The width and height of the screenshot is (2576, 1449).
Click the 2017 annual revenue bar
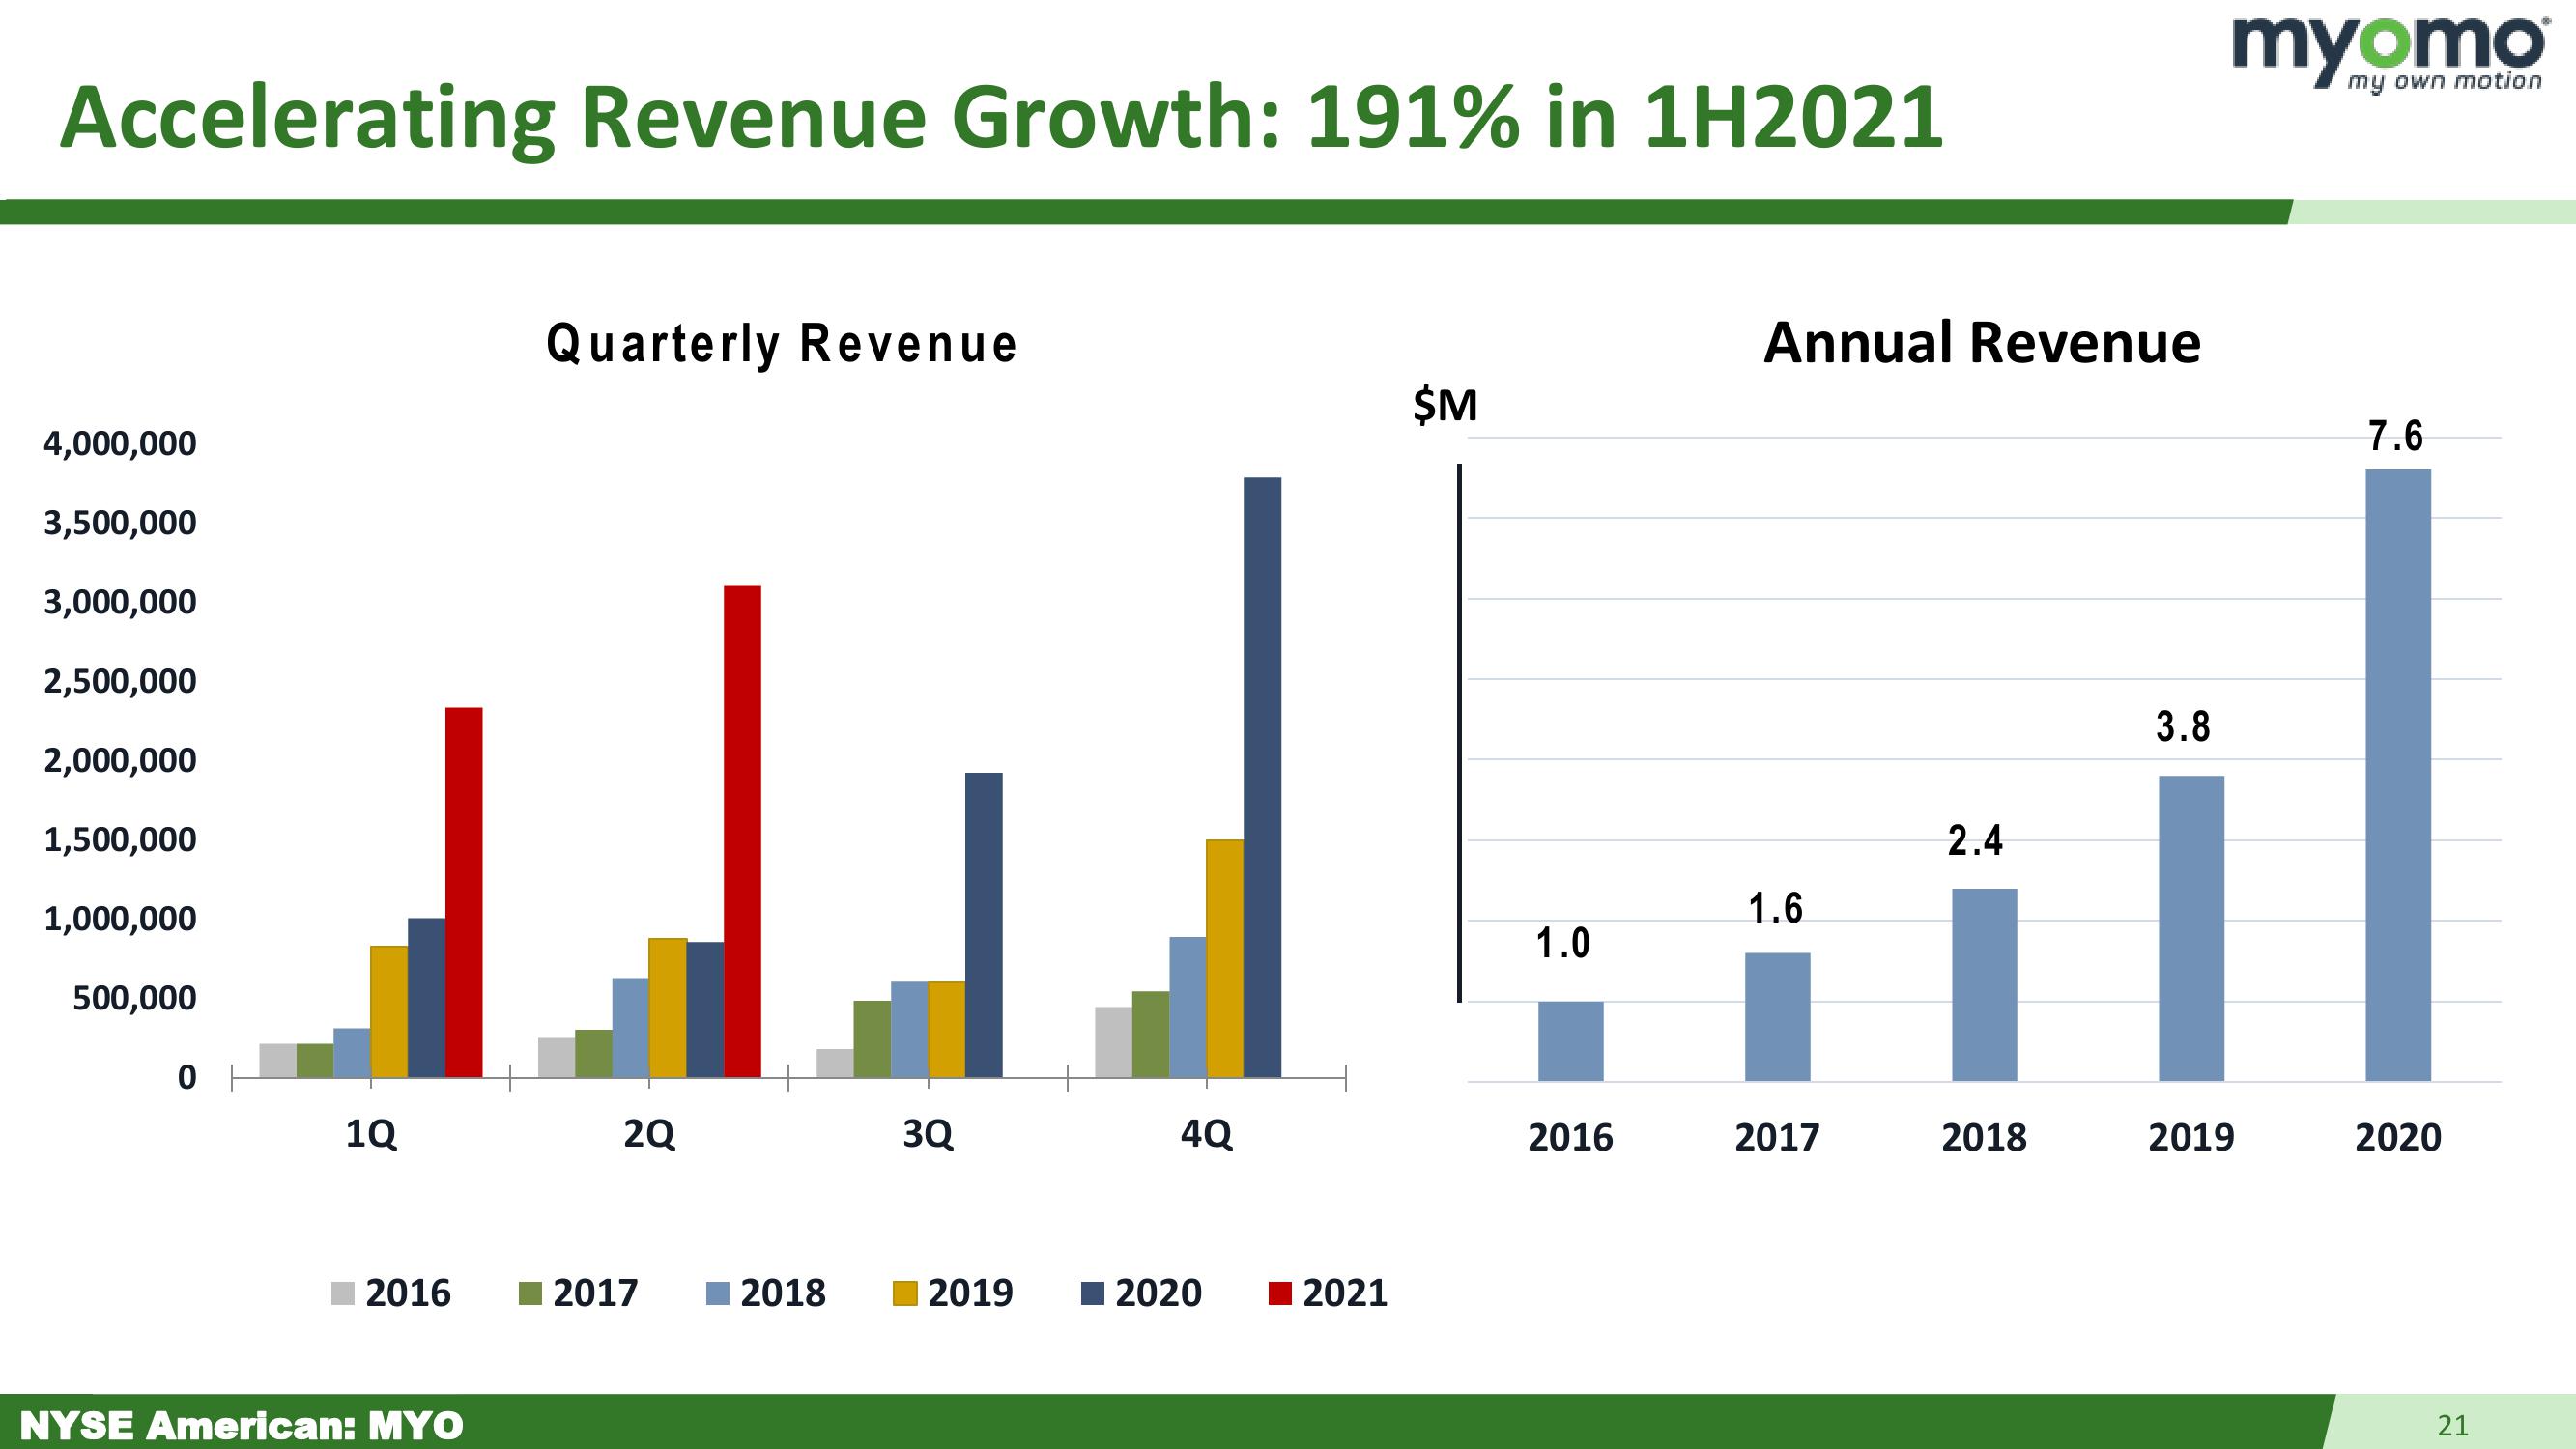pyautogui.click(x=1777, y=1017)
